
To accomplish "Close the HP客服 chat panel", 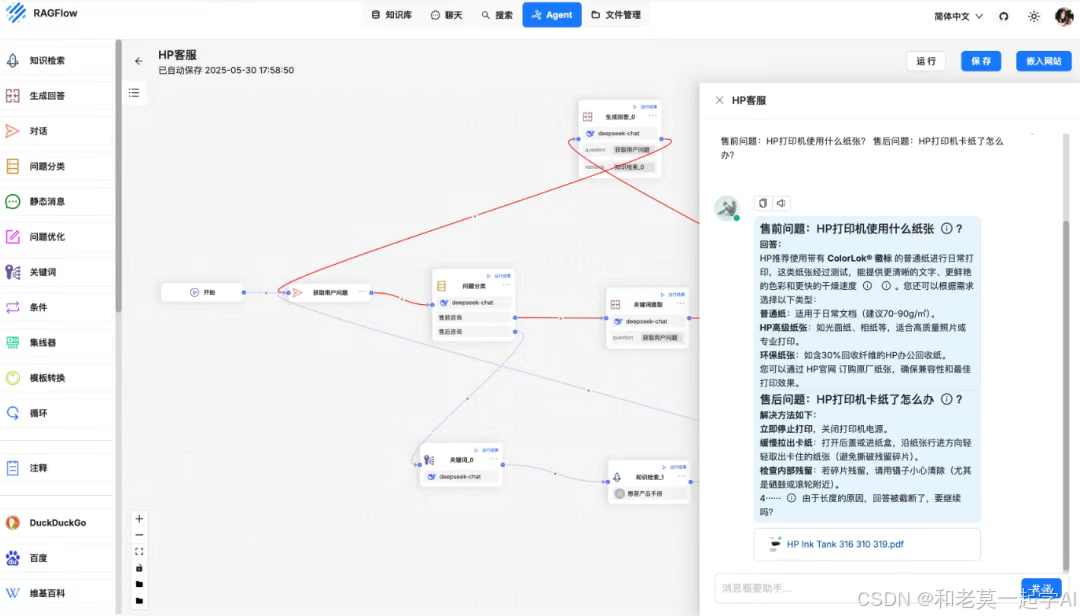I will pos(719,101).
